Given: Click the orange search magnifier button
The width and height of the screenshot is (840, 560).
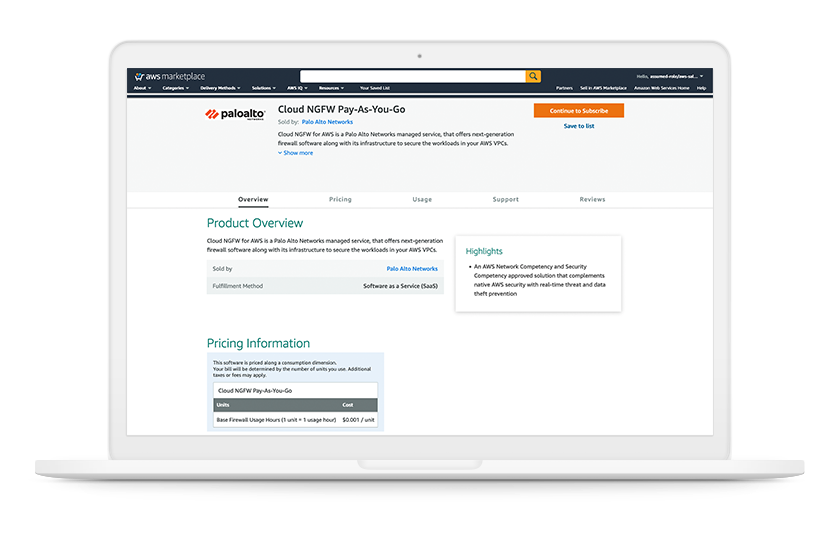Looking at the screenshot, I should [x=533, y=76].
